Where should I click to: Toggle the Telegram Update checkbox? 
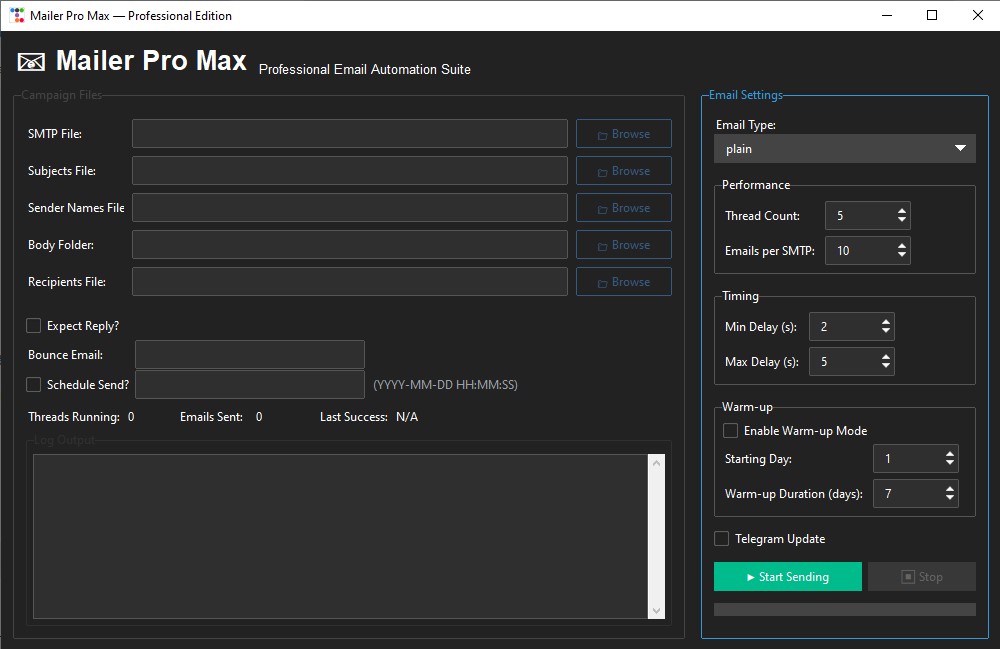721,538
